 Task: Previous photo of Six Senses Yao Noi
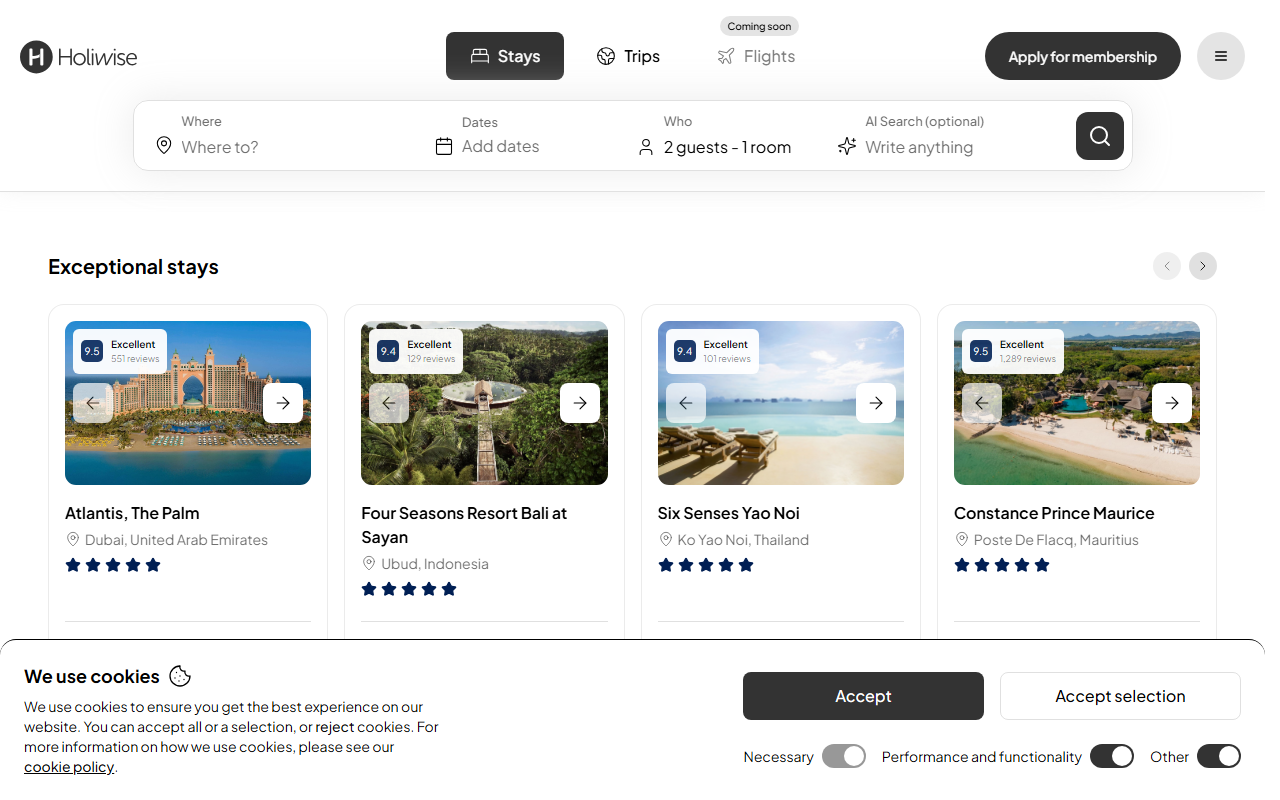tap(686, 403)
